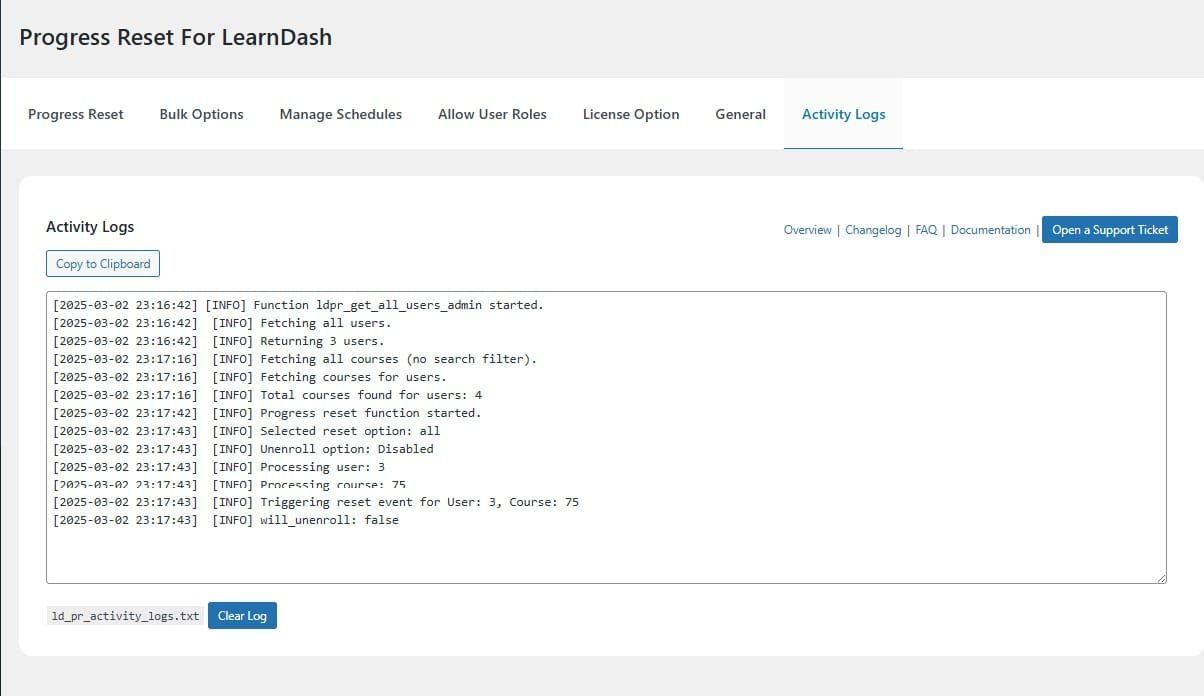Follow the Overview link
The width and height of the screenshot is (1204, 696).
point(807,230)
